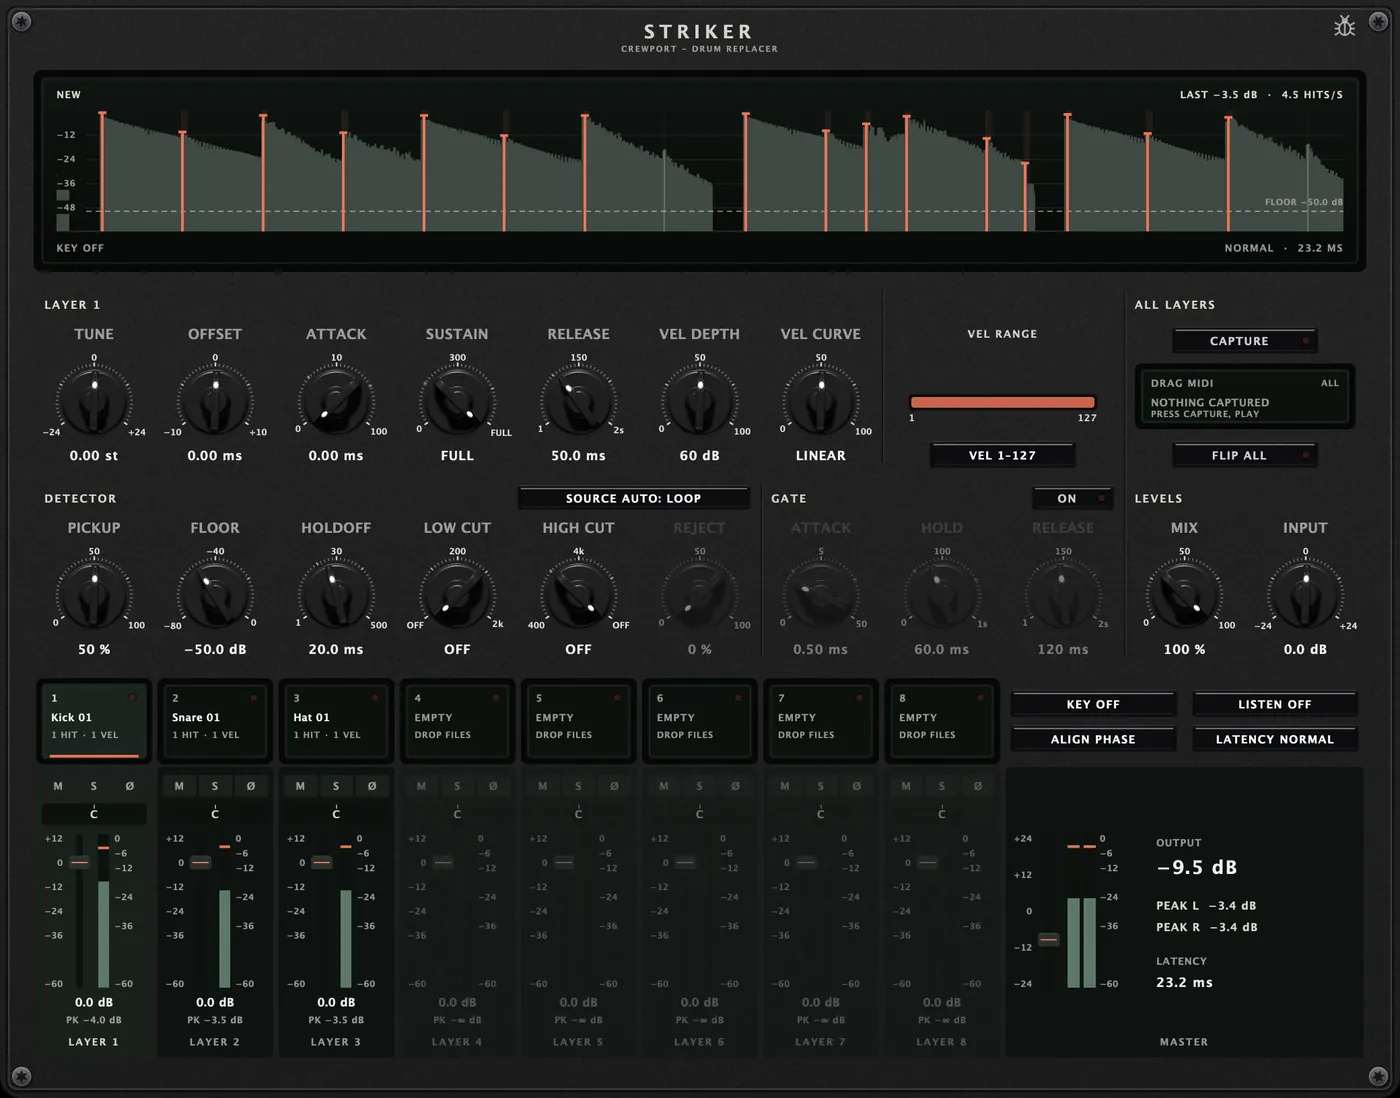Toggle the KEY OFF button
Screen dimensions: 1400x1098
pos(1093,704)
